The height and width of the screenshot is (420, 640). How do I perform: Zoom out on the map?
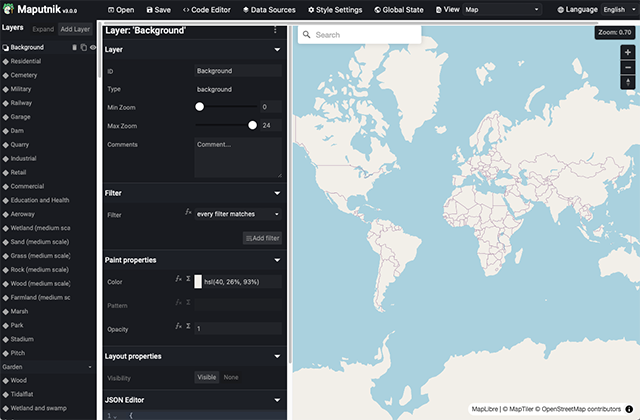point(628,67)
